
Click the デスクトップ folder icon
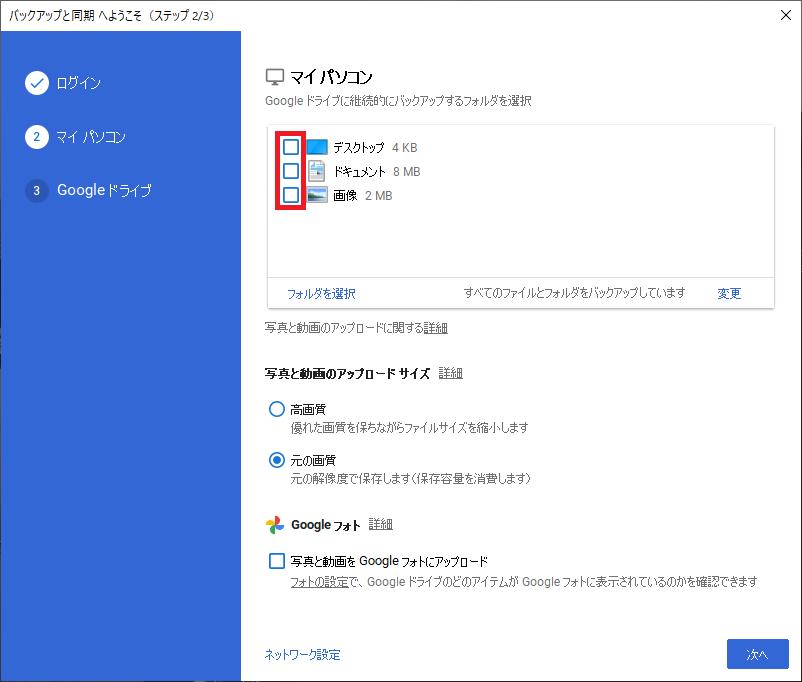click(317, 147)
